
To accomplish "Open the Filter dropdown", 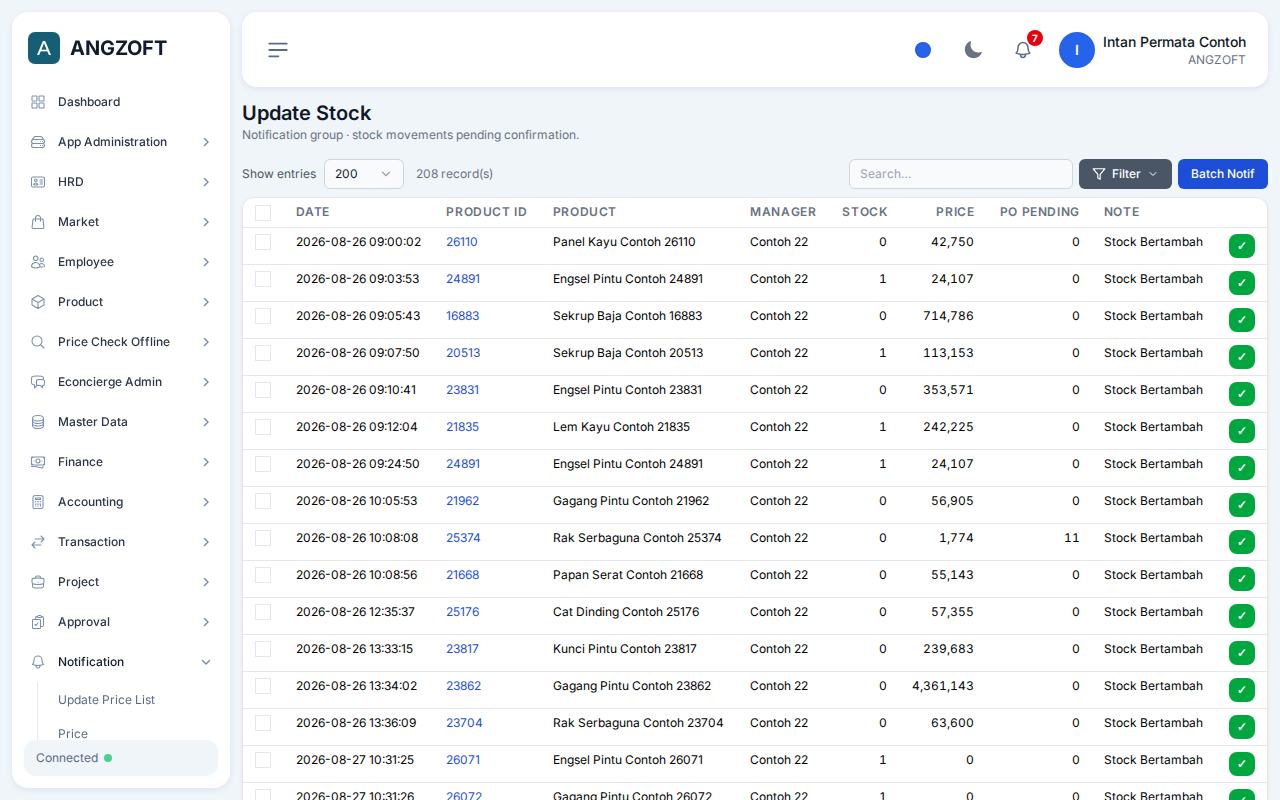I will (1125, 174).
